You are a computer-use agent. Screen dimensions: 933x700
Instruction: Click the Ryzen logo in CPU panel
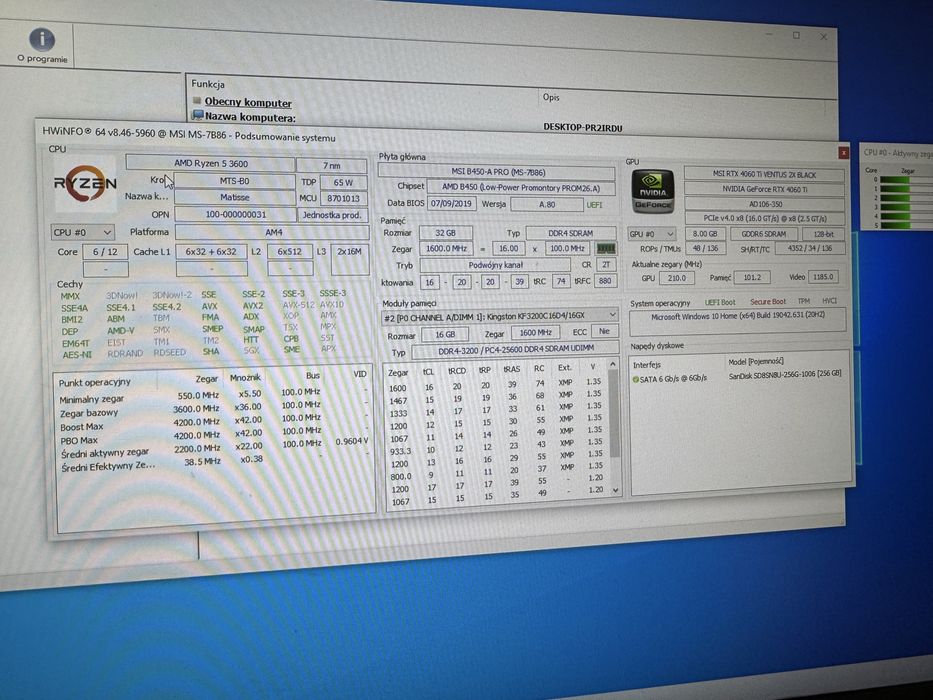click(x=86, y=184)
